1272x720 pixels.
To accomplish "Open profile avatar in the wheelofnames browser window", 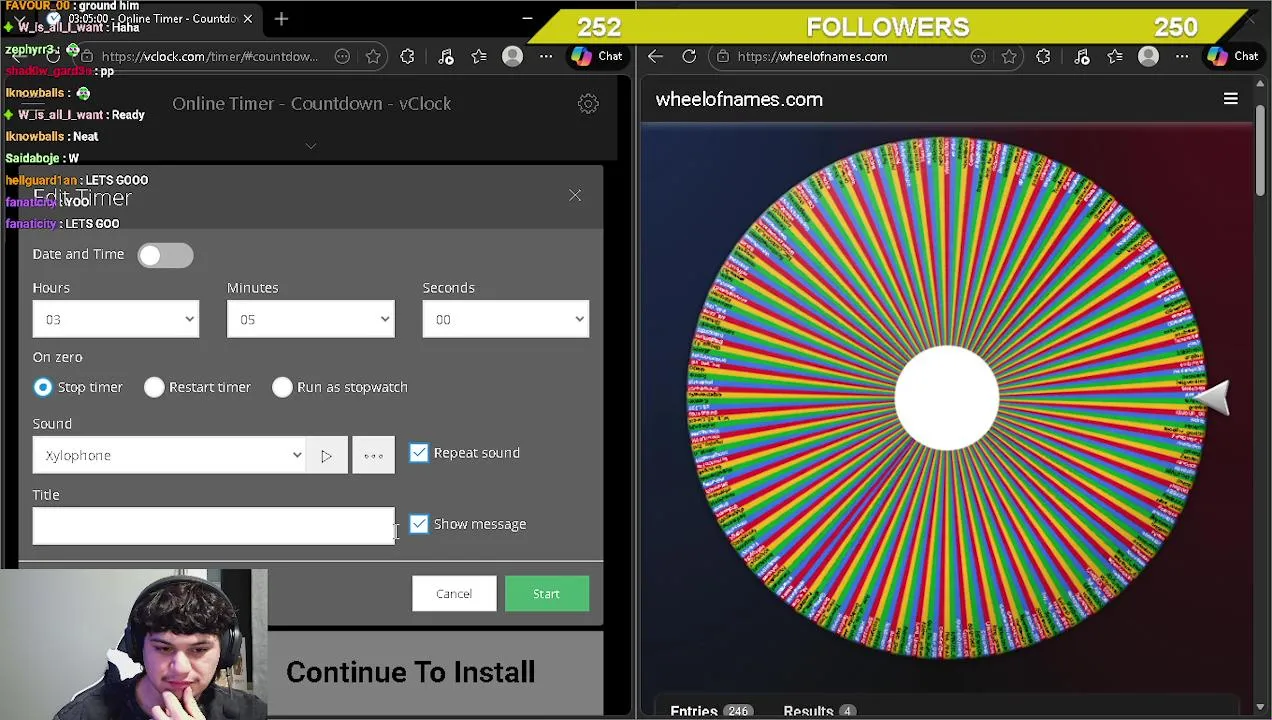I will [1148, 56].
